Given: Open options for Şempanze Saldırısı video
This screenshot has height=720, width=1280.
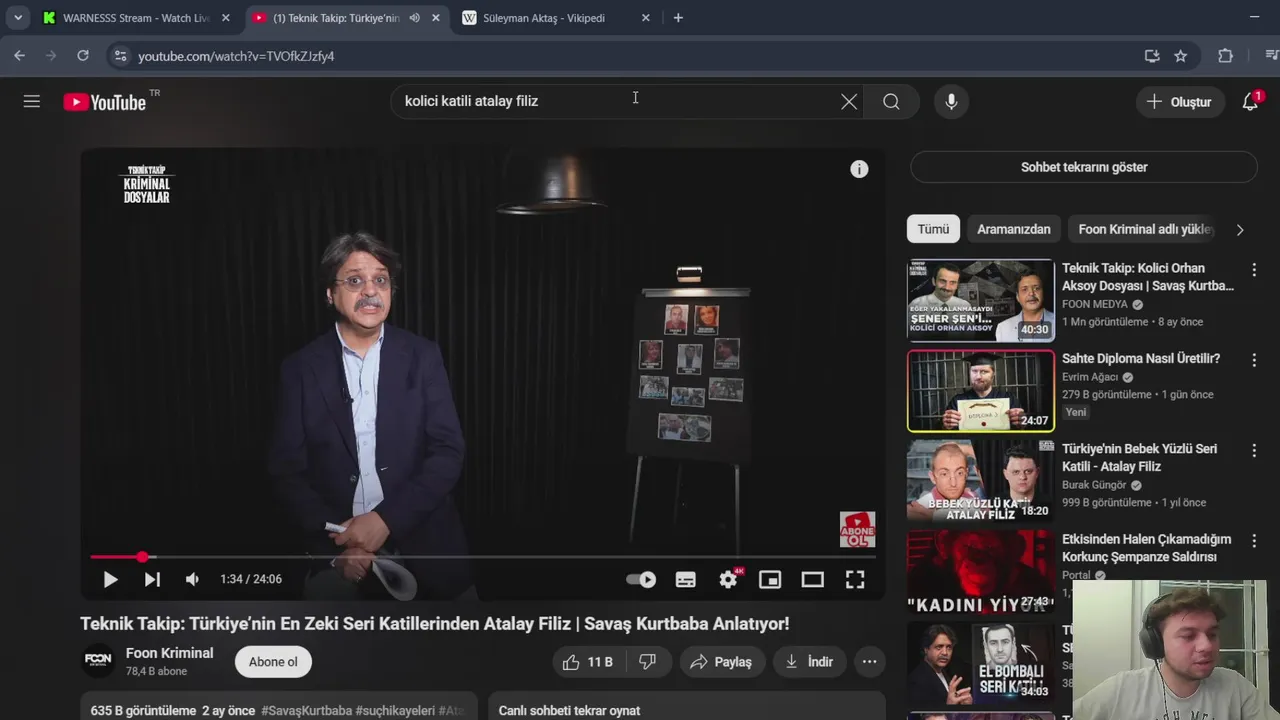Looking at the screenshot, I should click(1254, 541).
